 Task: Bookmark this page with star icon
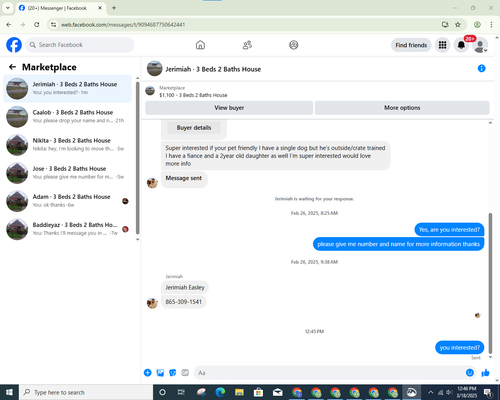point(458,24)
